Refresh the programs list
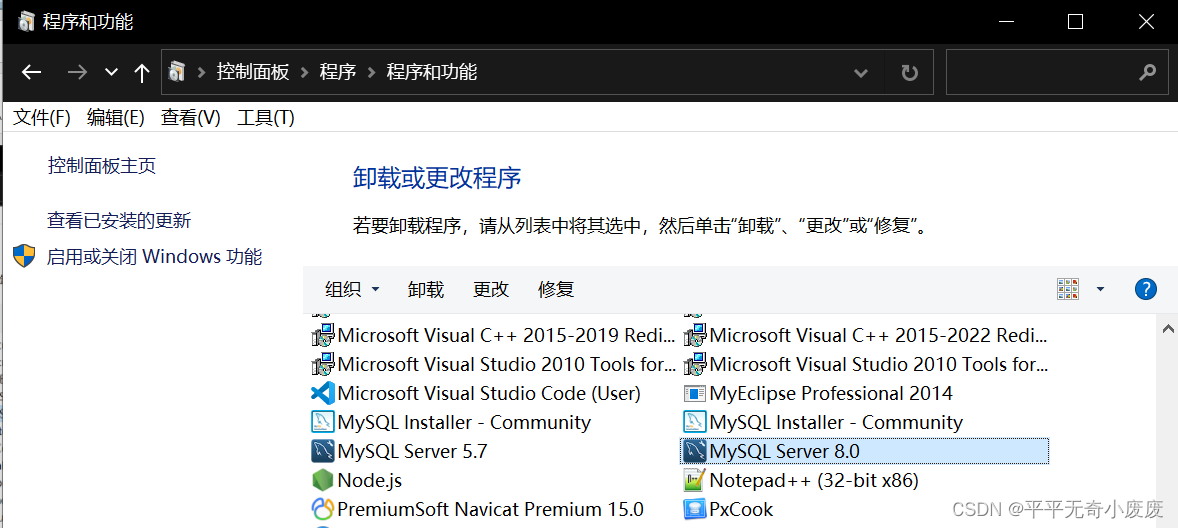 pyautogui.click(x=909, y=73)
